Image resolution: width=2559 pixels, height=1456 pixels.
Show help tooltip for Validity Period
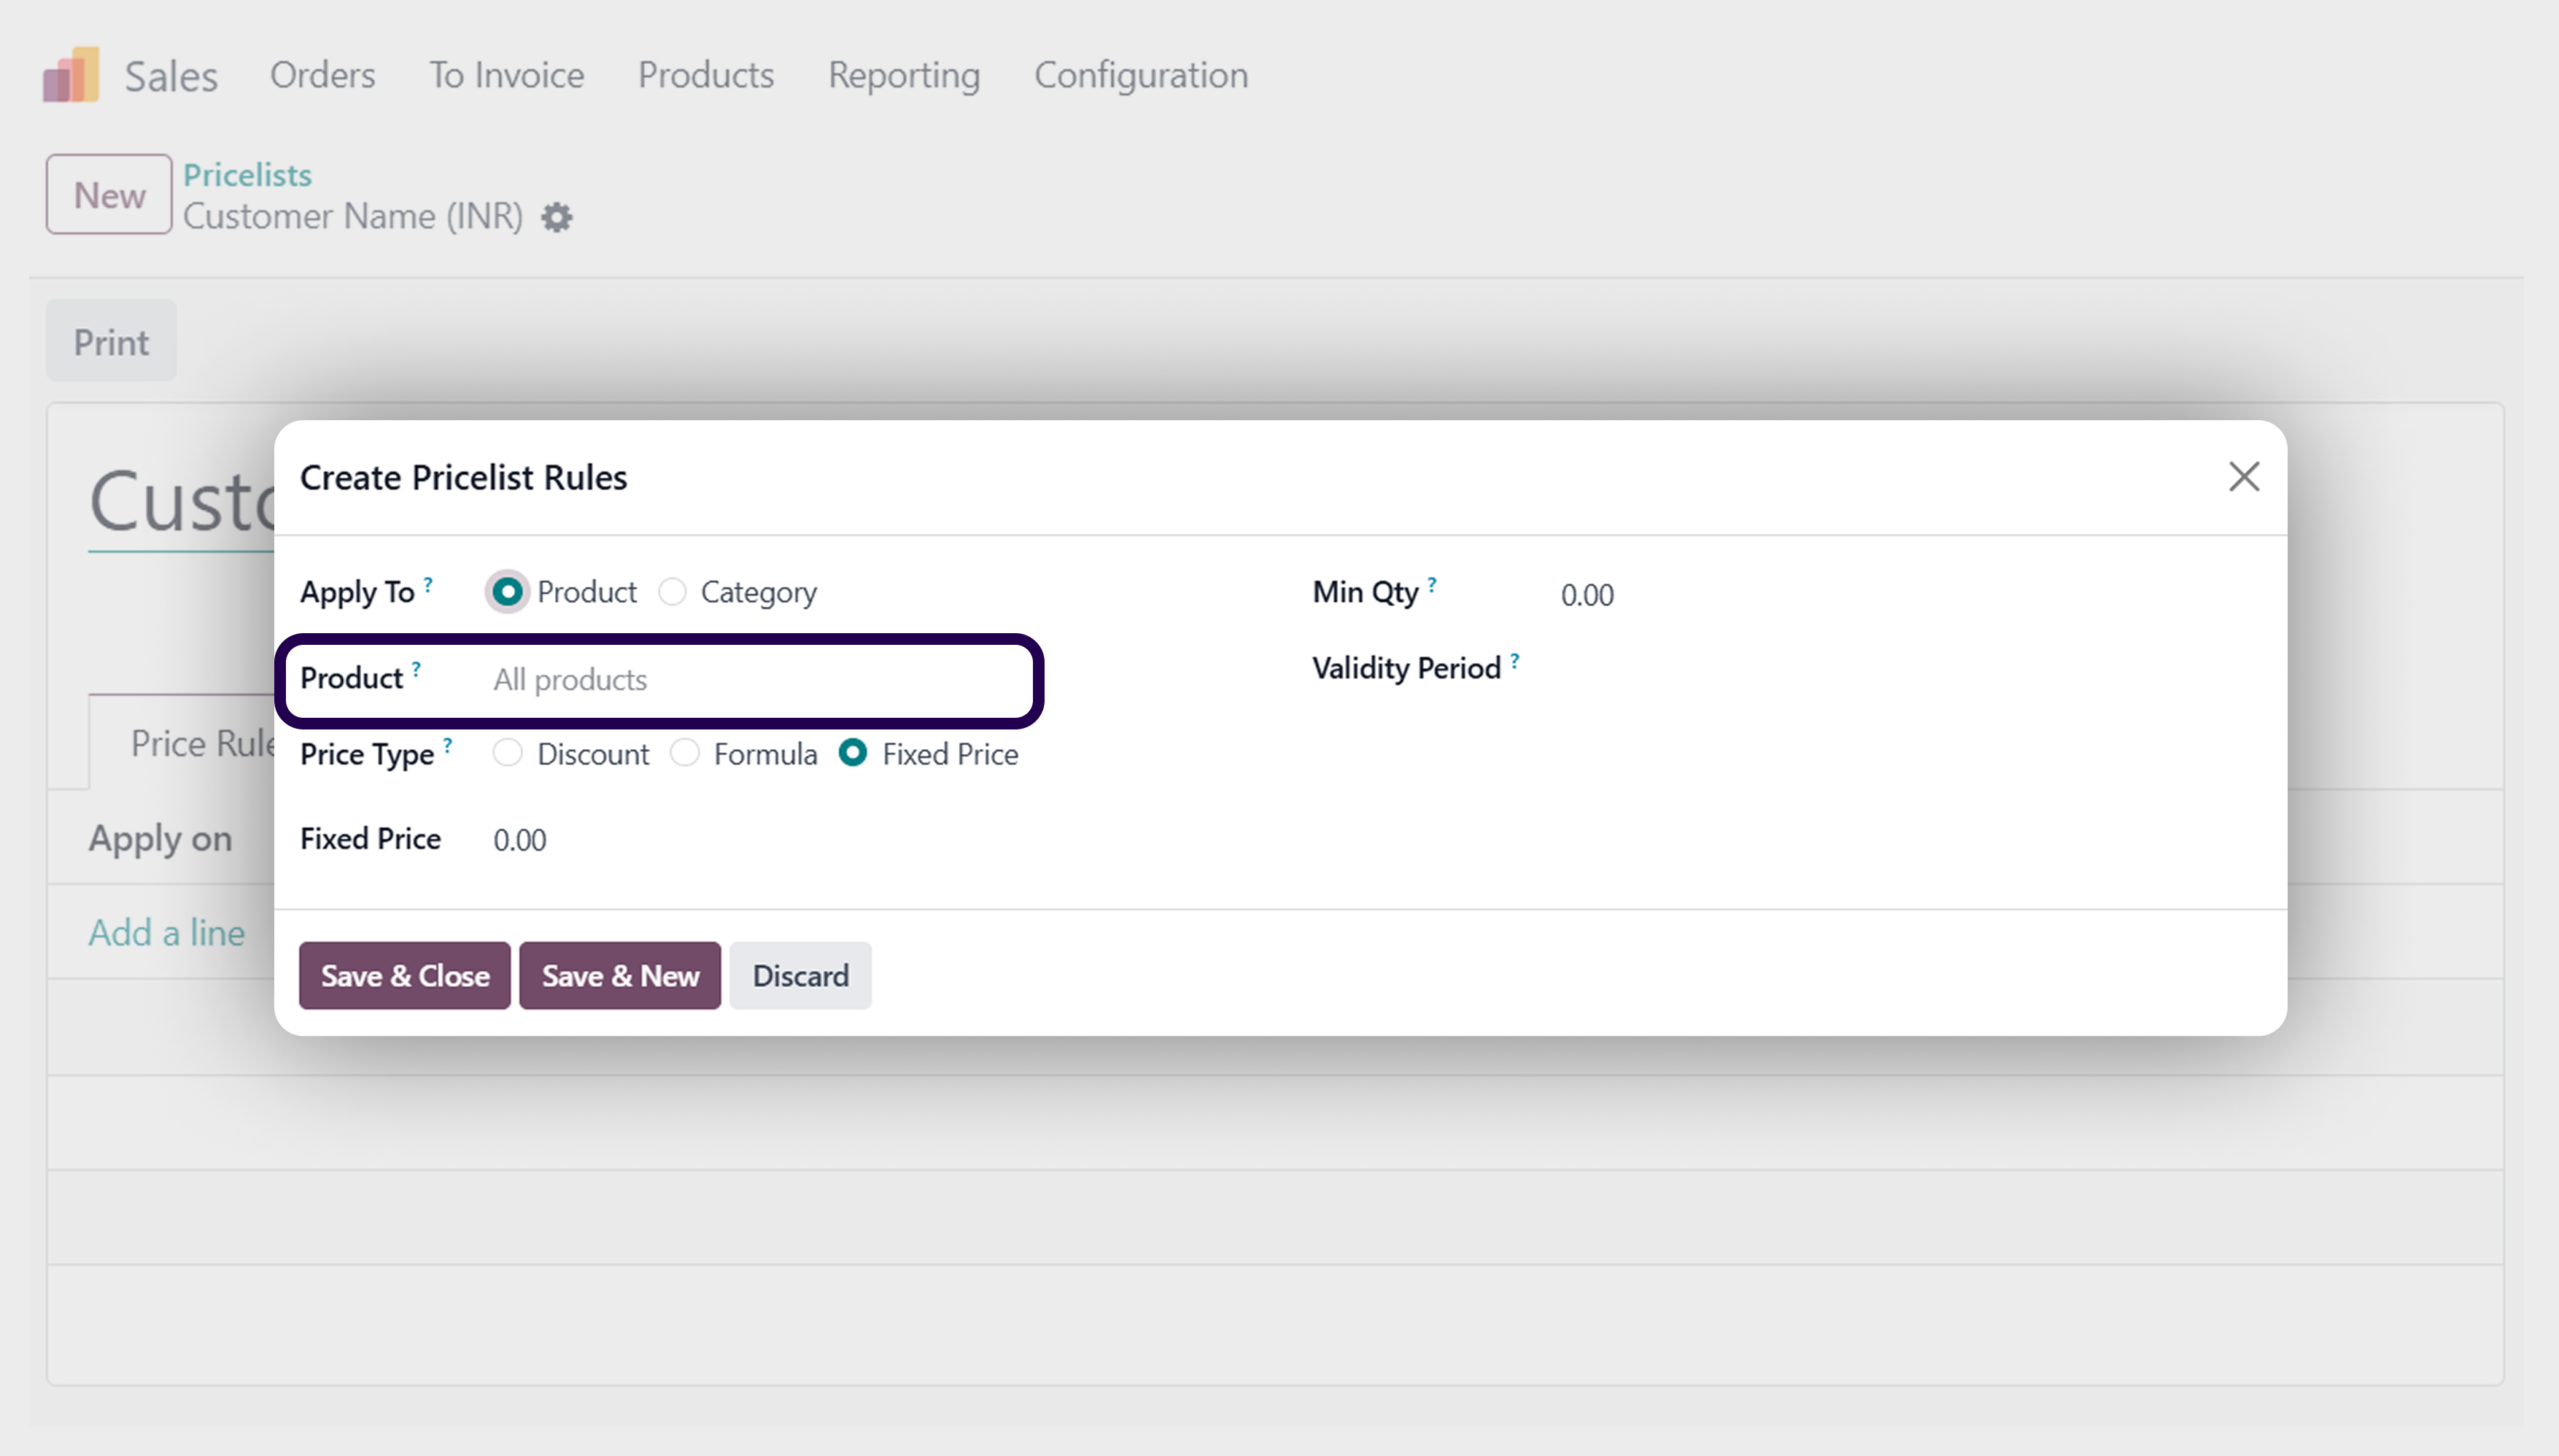(1515, 661)
